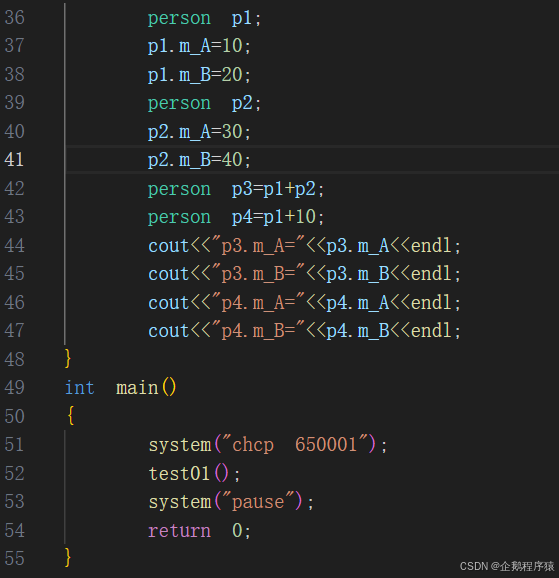Click line number 41 in gutter
The image size is (559, 578).
click(x=14, y=160)
